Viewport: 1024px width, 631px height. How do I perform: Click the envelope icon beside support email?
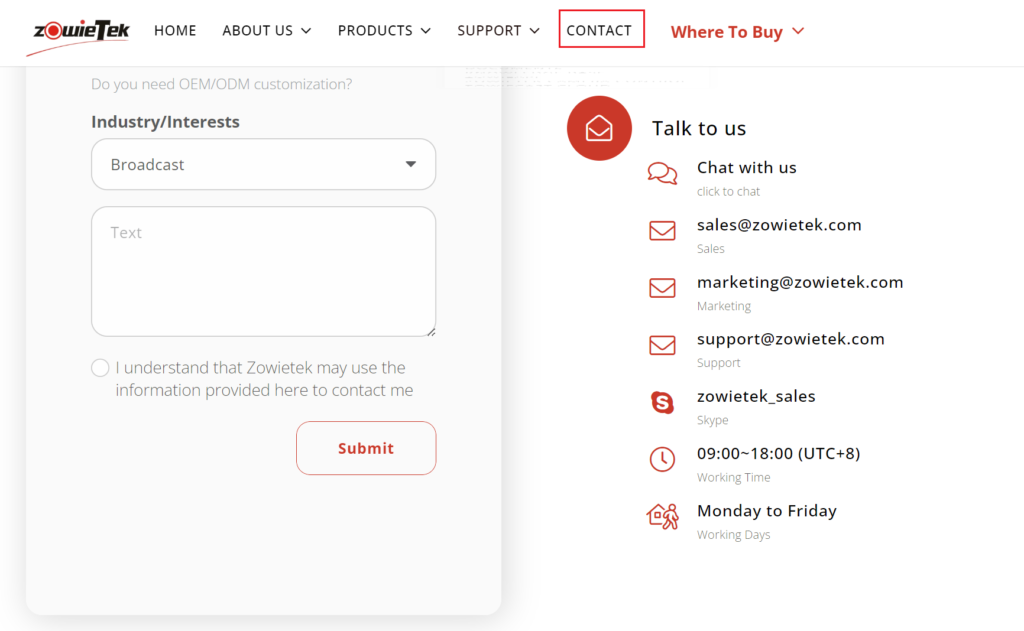[x=662, y=345]
